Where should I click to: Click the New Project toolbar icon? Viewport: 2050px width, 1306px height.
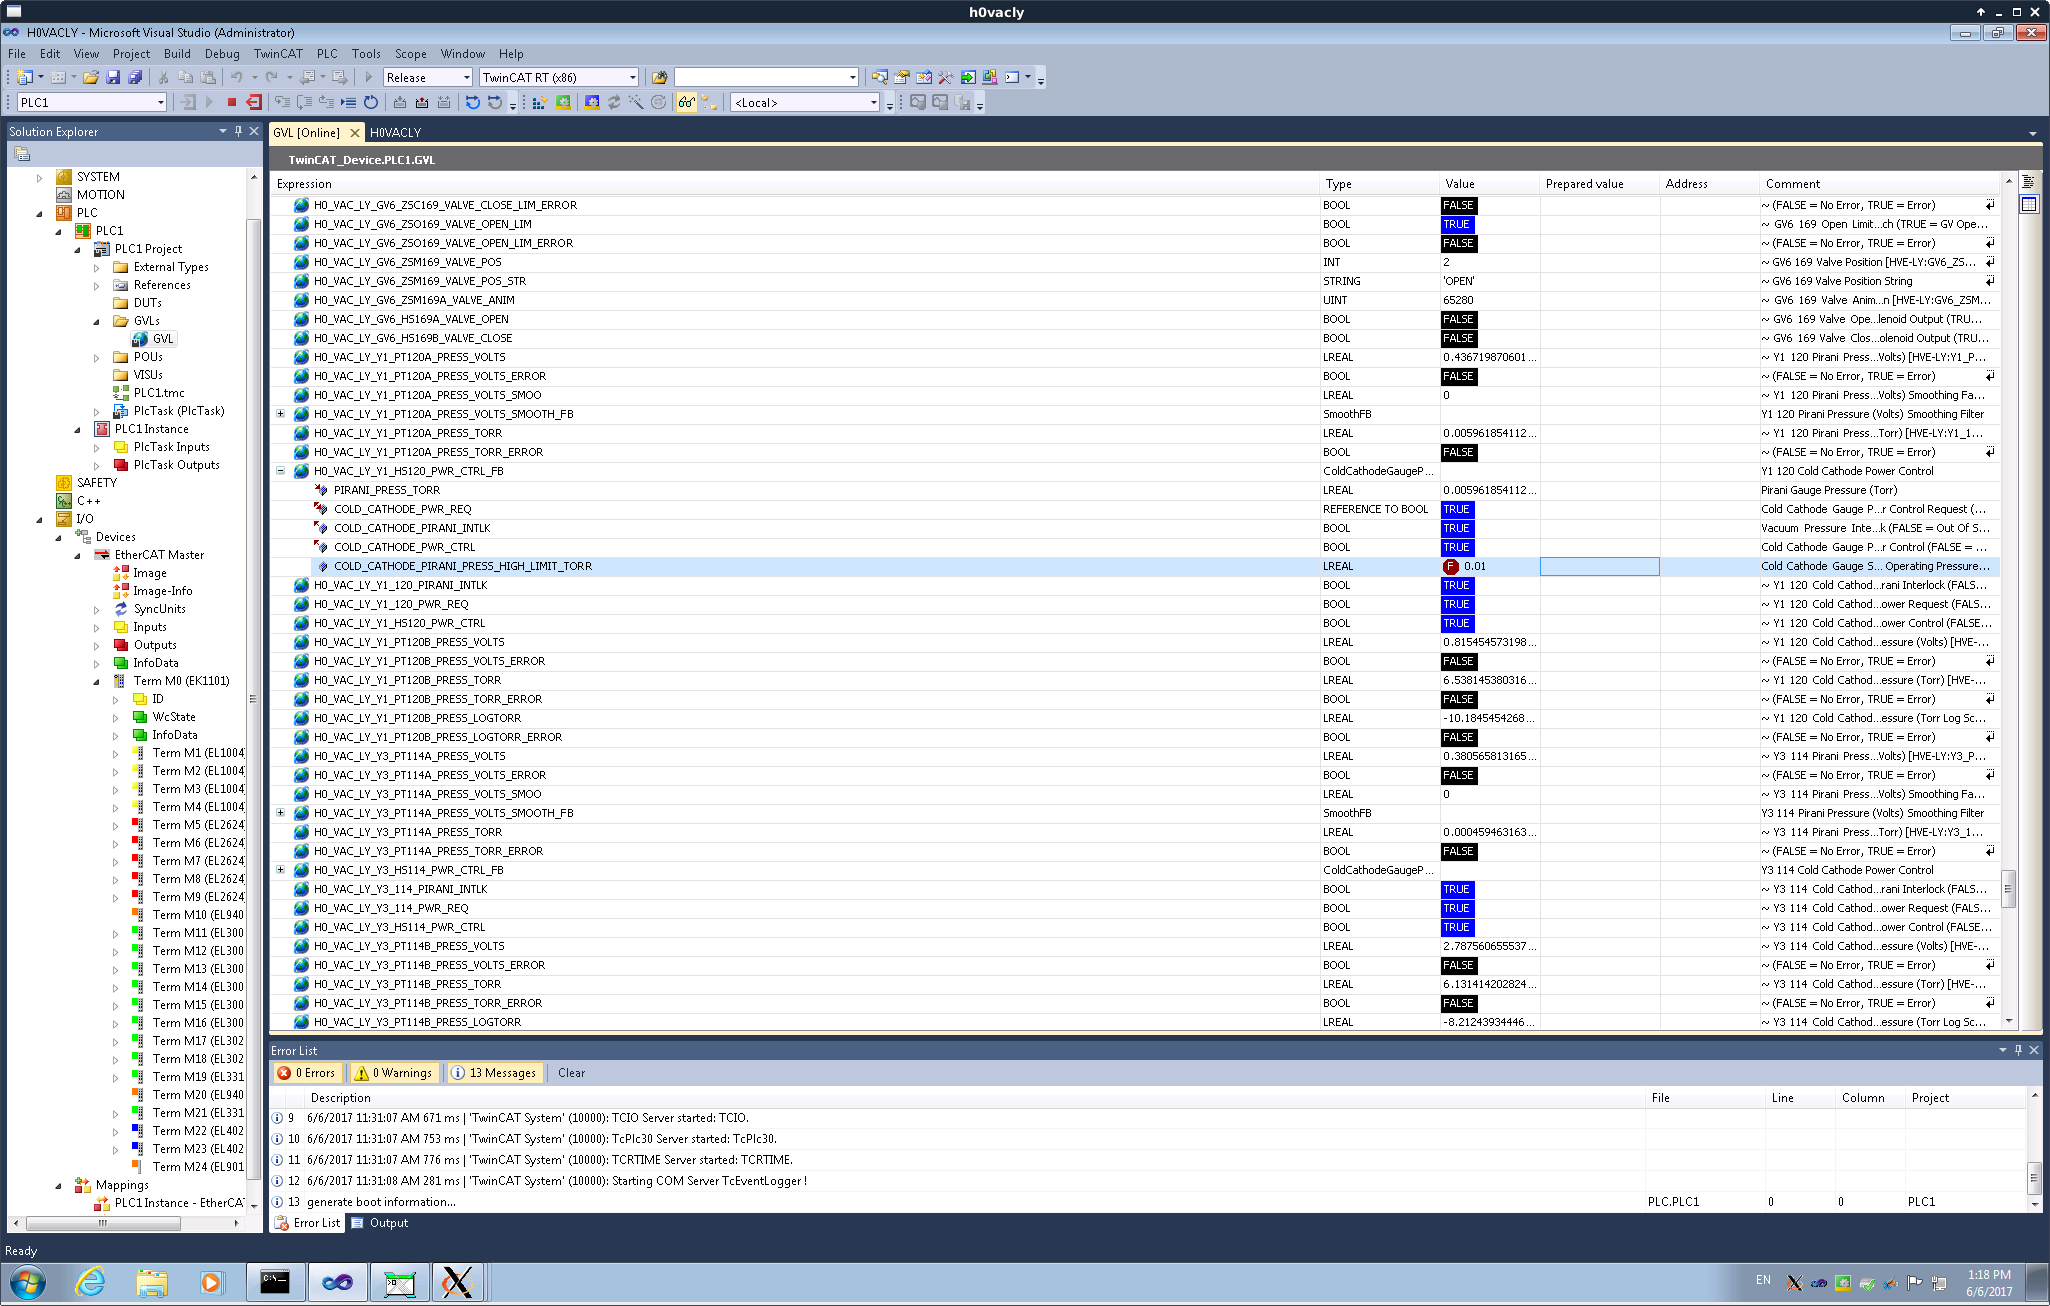click(25, 77)
